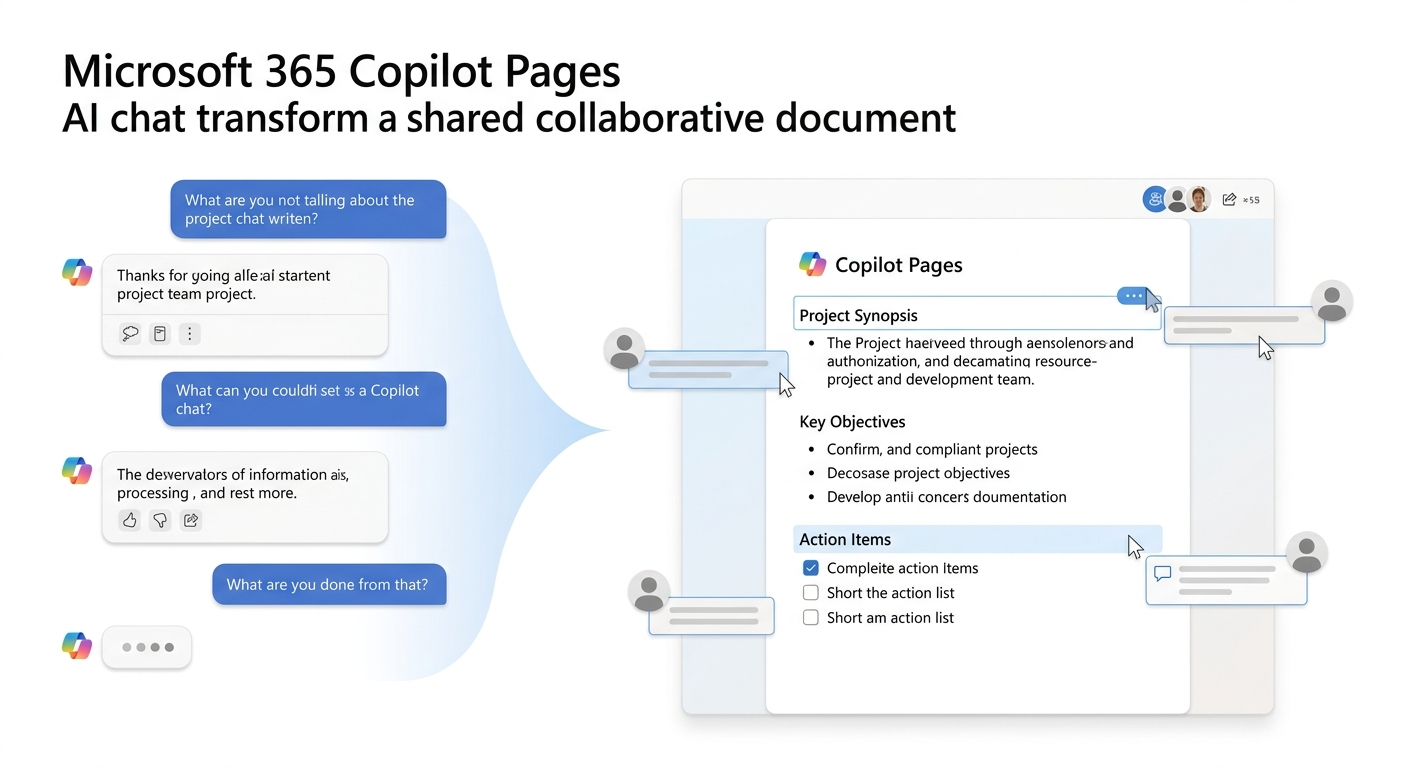The image size is (1408, 768).
Task: Click the subtitle 'AI chat transform a shared collaborative document'
Action: click(509, 118)
